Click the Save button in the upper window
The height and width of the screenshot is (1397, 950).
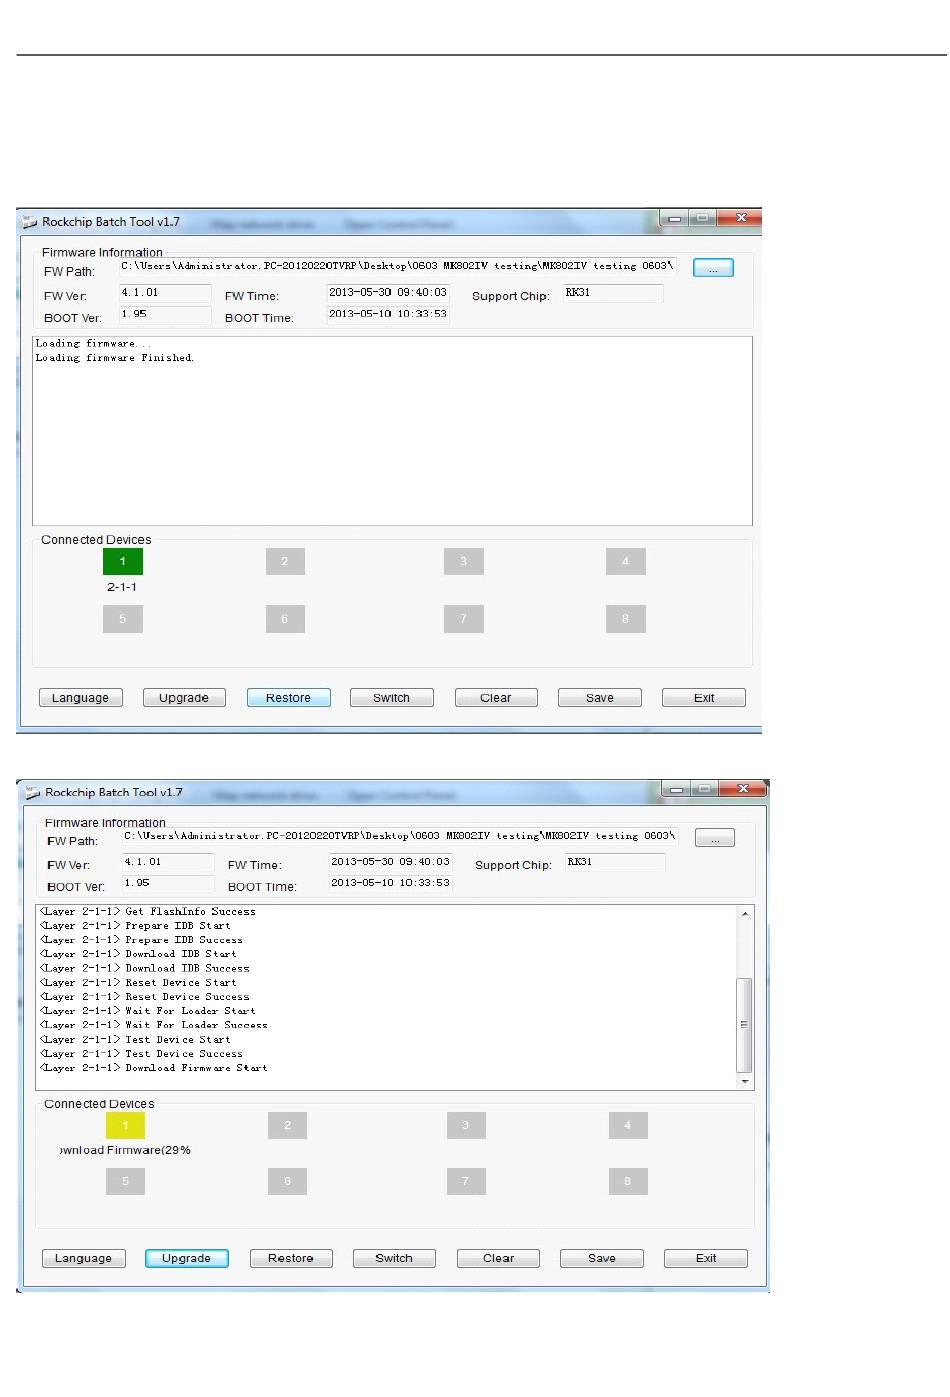[x=600, y=698]
